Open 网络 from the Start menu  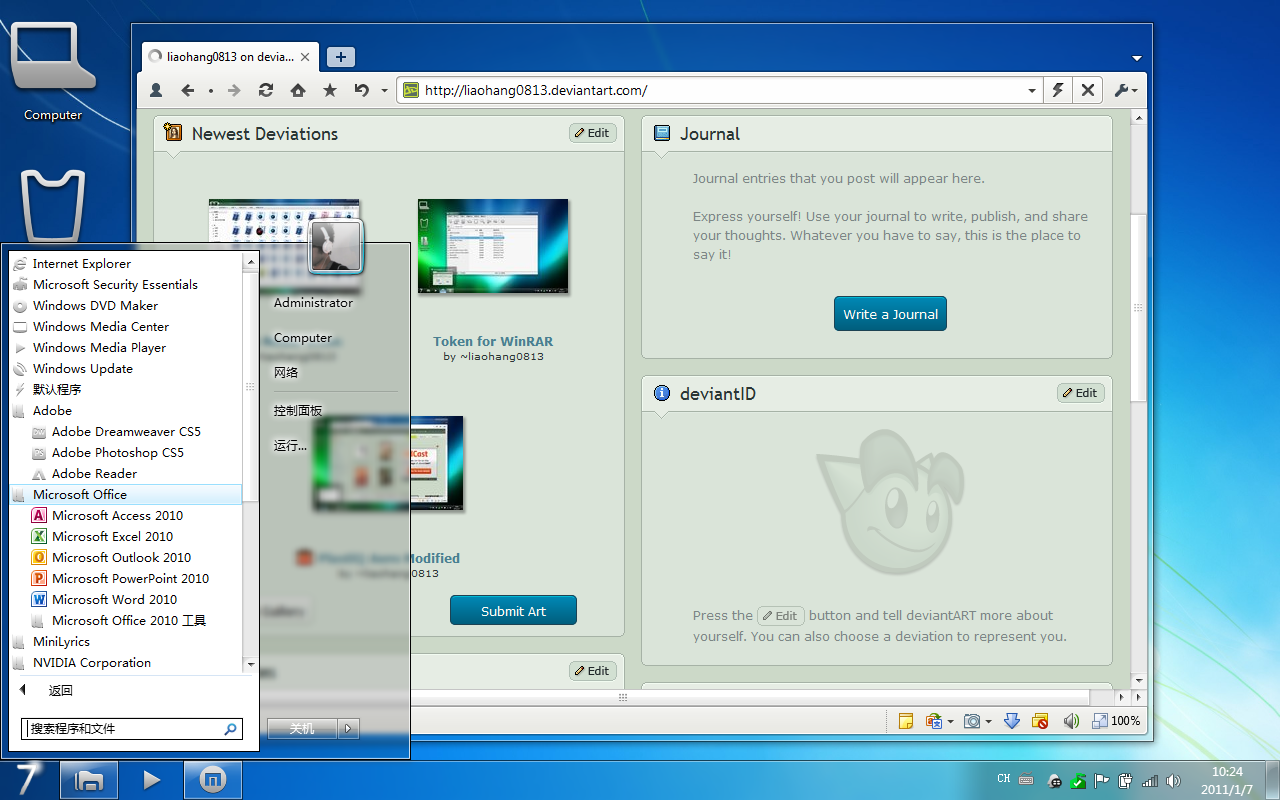pos(286,373)
